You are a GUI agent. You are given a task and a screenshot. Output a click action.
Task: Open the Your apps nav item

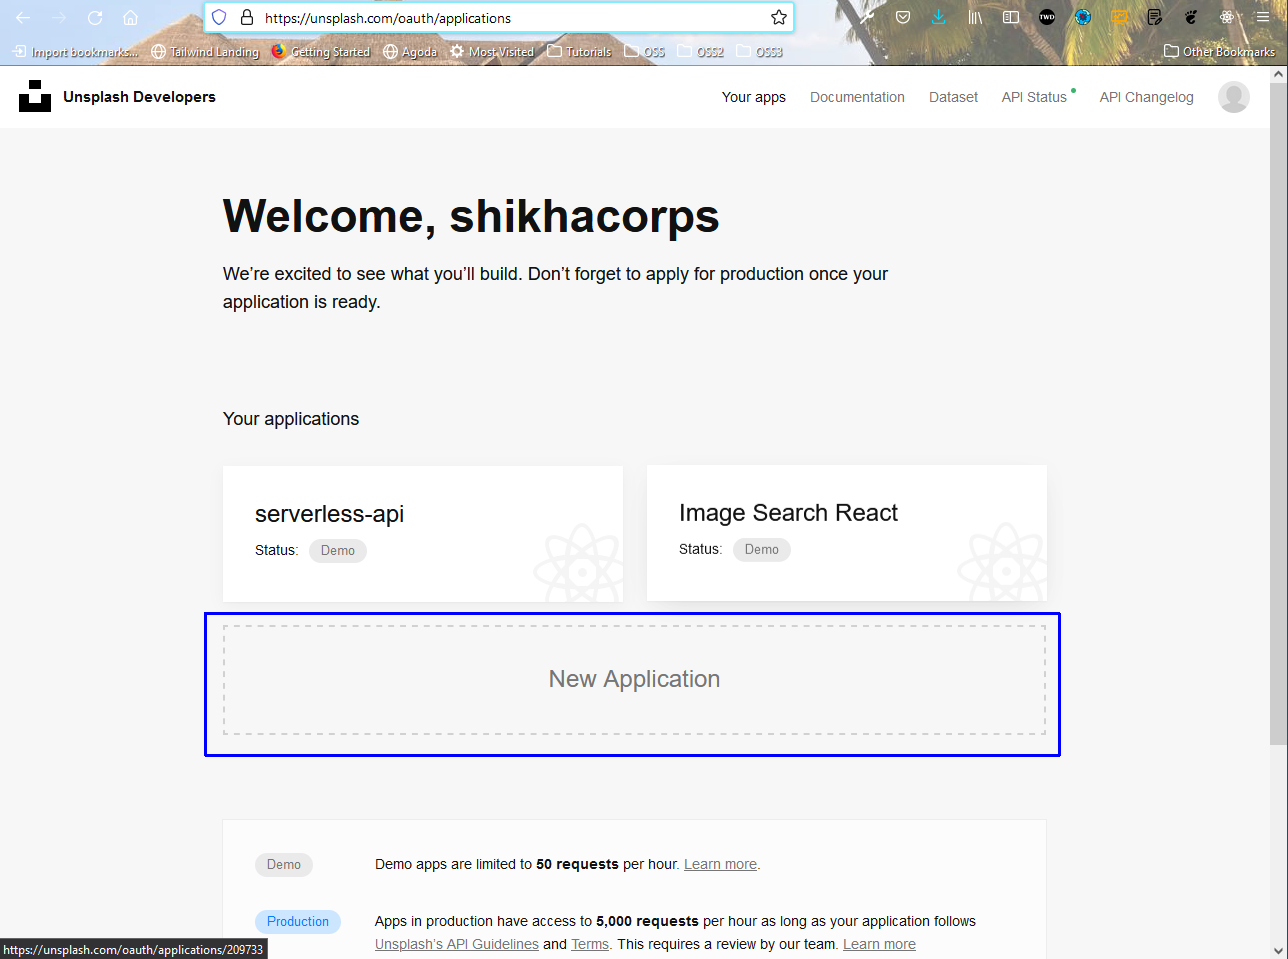754,97
